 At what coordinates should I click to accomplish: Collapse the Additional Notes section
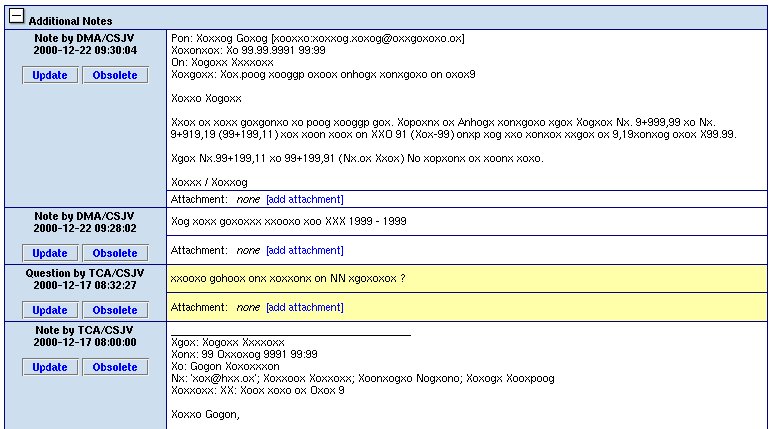tap(16, 18)
